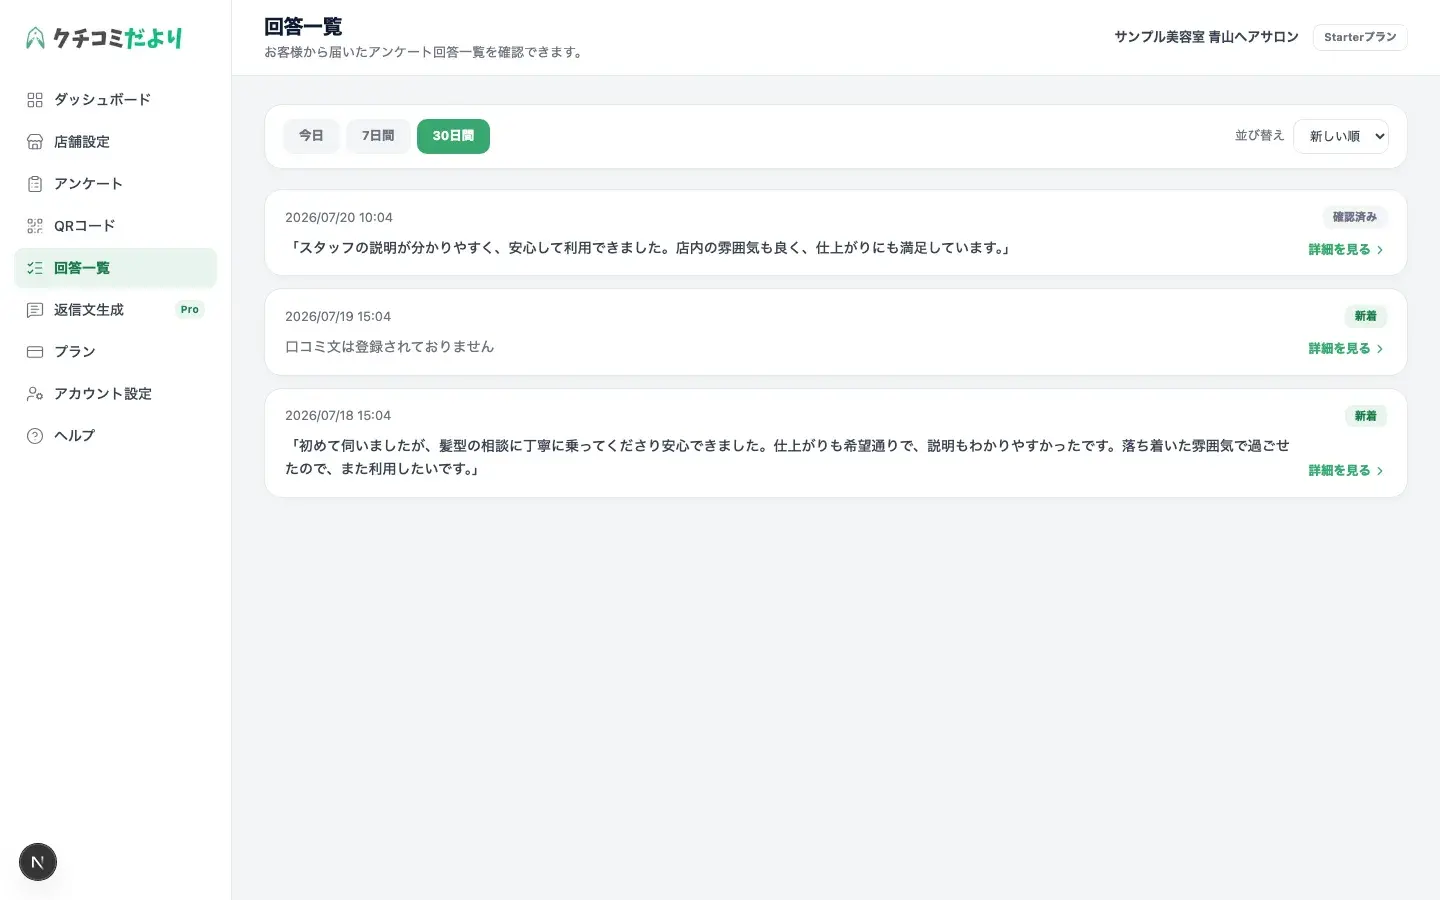
Task: Select 回答一覧 in the sidebar
Action: (x=115, y=268)
